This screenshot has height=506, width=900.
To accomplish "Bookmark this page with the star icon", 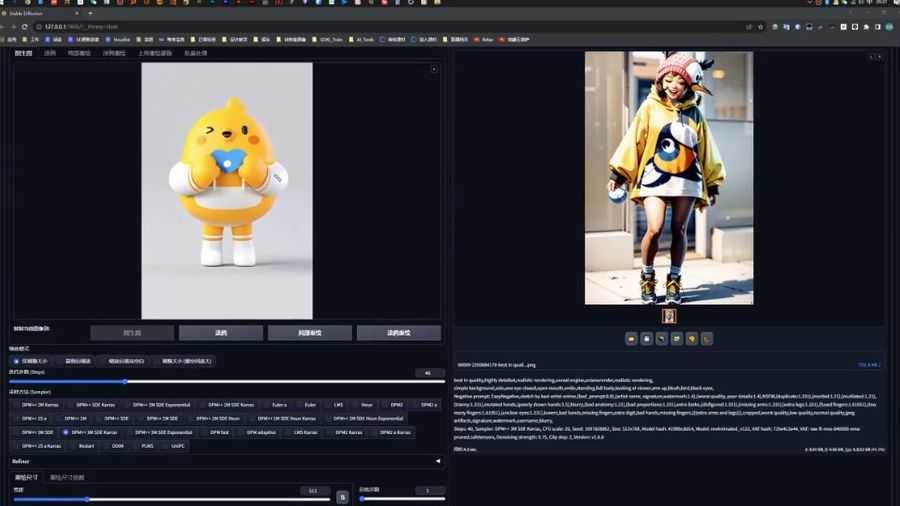I will 761,26.
